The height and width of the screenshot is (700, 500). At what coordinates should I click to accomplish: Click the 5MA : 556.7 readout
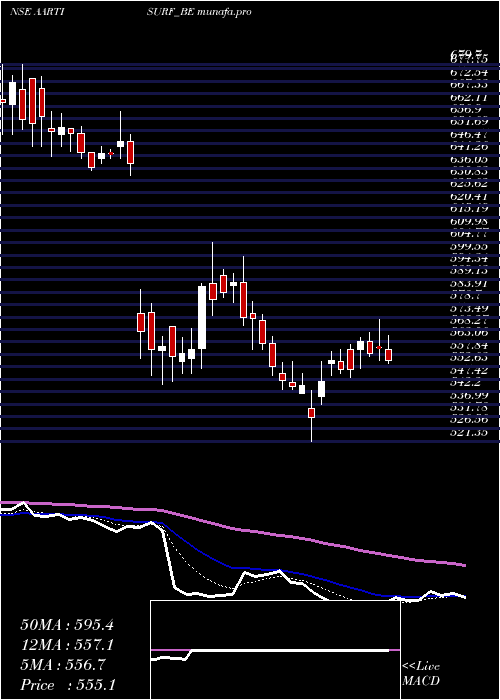(x=63, y=665)
